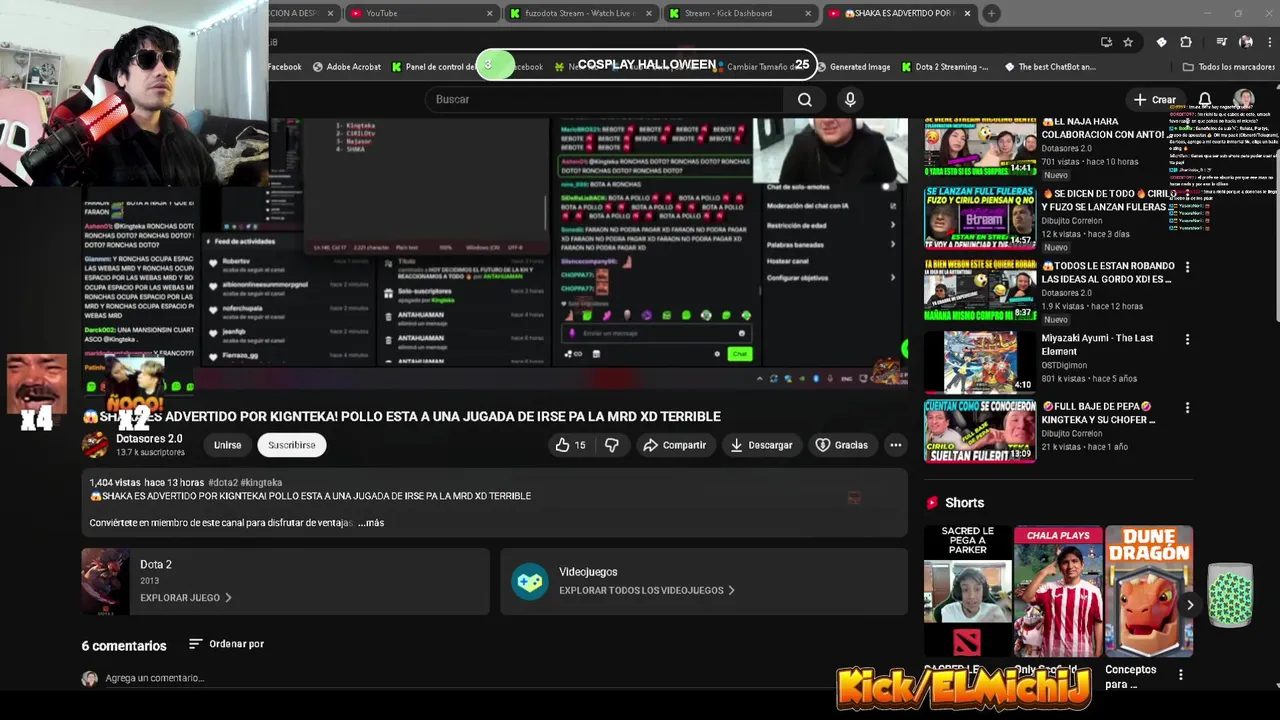1280x720 pixels.
Task: Open the Adobe Acrobat bookmark
Action: pyautogui.click(x=346, y=67)
